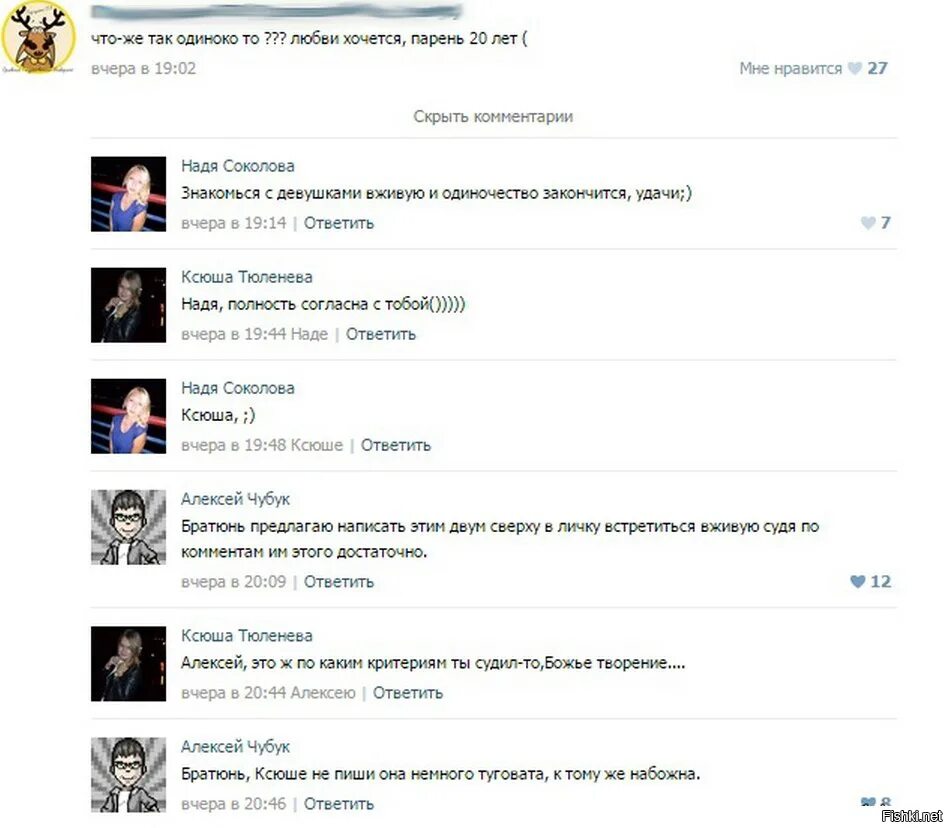Reply to Ksyusha's 20:44 comment
948x828 pixels.
(x=407, y=693)
